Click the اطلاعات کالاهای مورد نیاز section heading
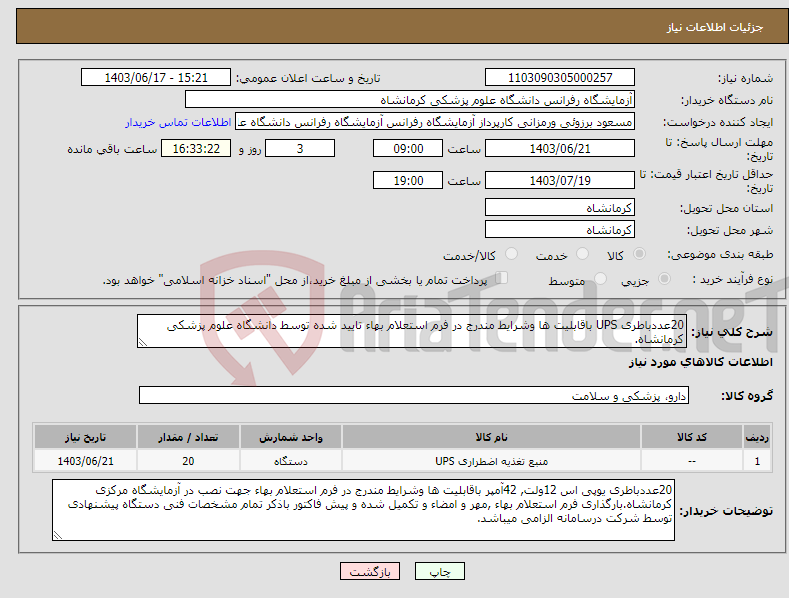Viewport: 789px width, 598px height. (700, 362)
